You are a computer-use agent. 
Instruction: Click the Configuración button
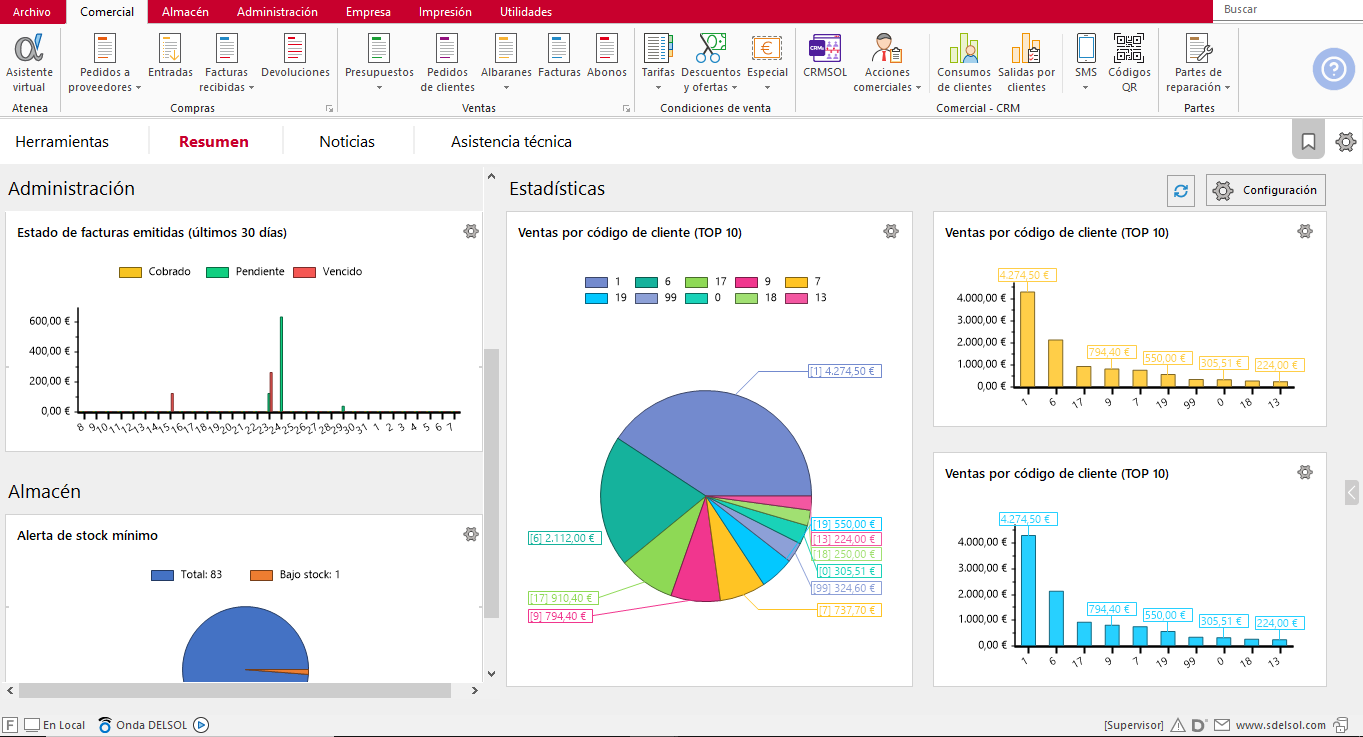point(1267,190)
